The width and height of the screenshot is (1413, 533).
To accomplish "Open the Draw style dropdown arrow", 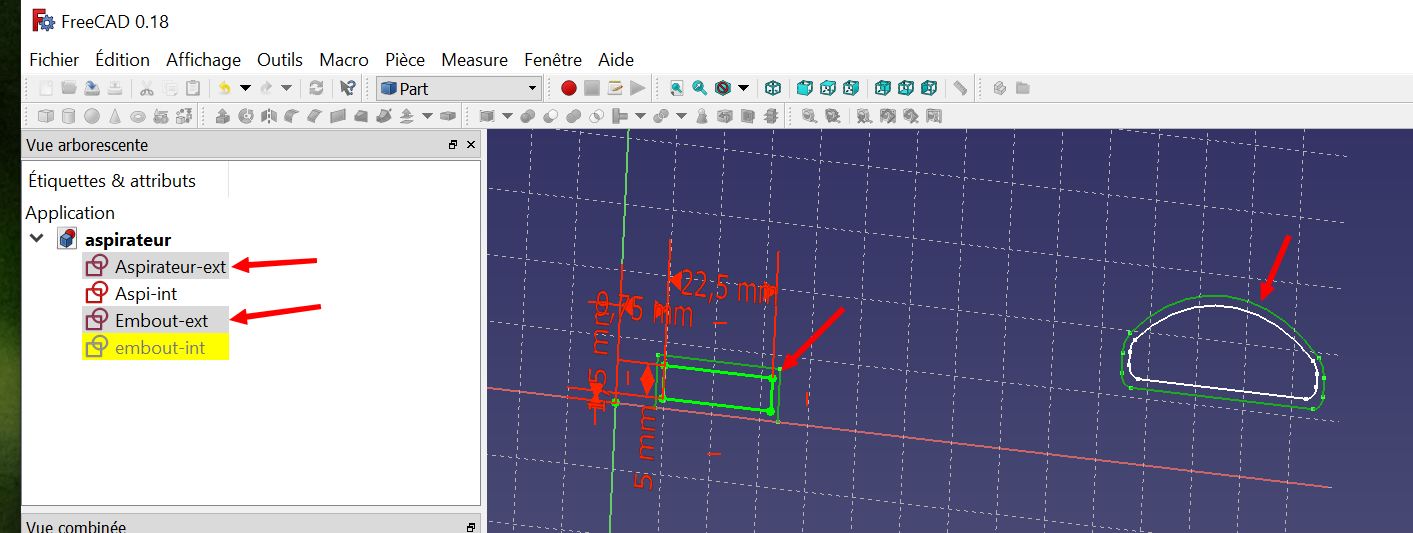I will [x=743, y=88].
